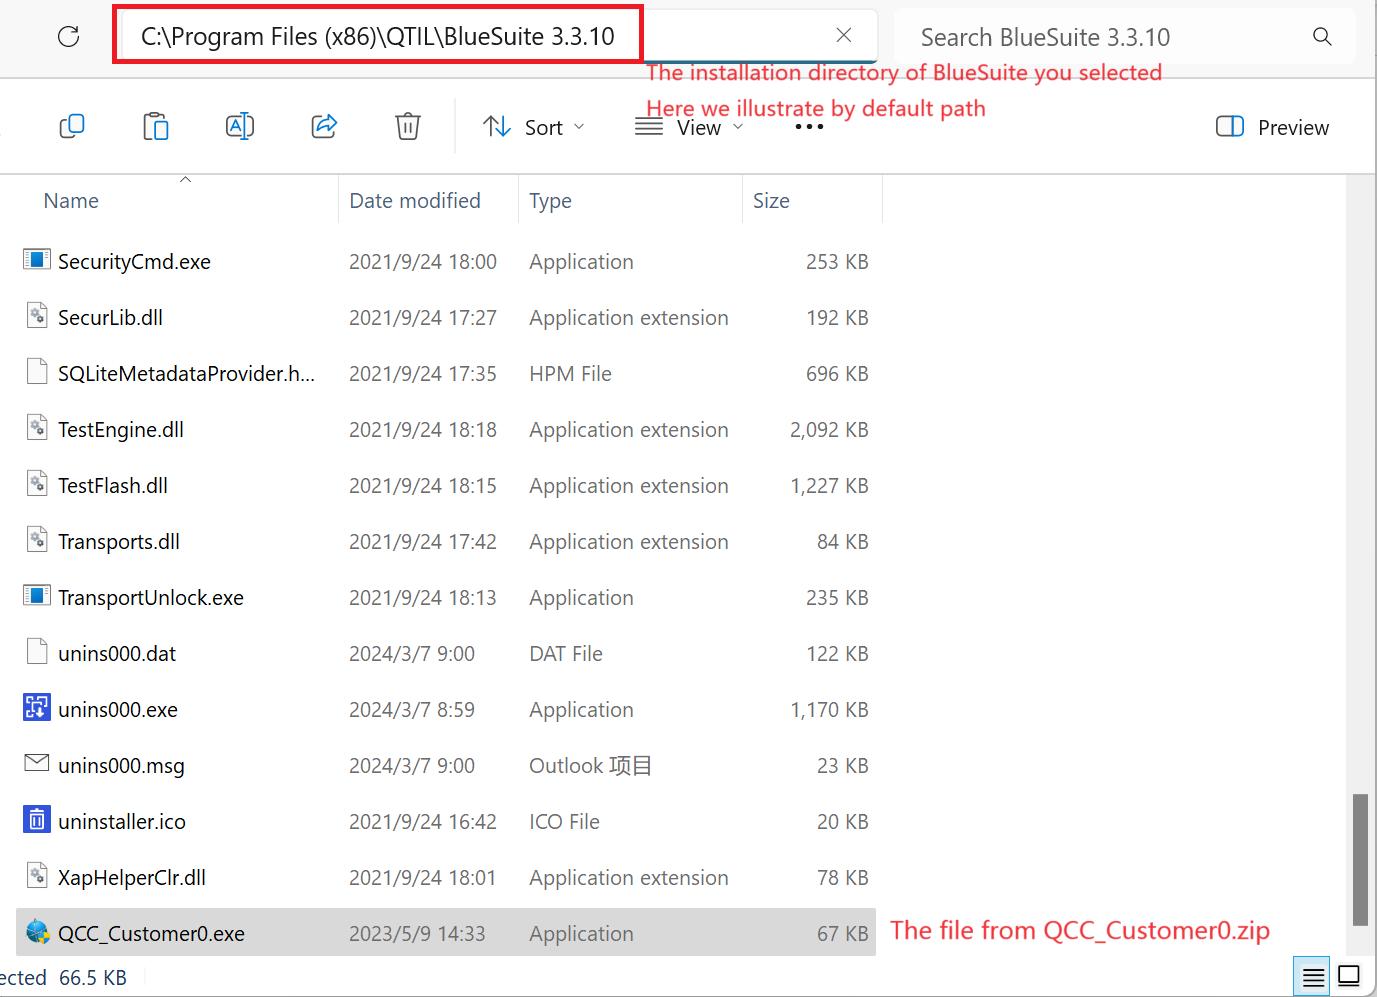Select the Transports.dll file icon

click(x=37, y=540)
